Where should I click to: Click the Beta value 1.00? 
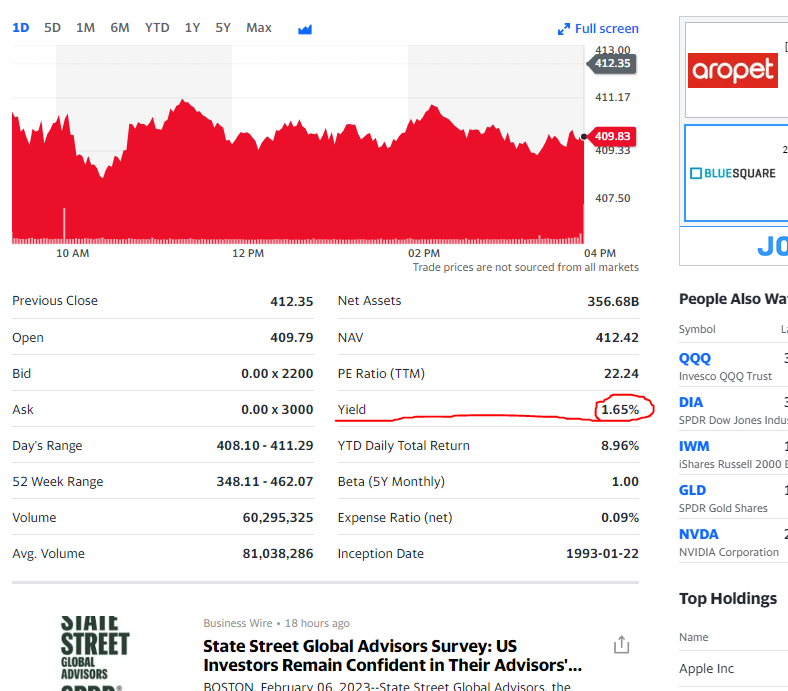(625, 482)
